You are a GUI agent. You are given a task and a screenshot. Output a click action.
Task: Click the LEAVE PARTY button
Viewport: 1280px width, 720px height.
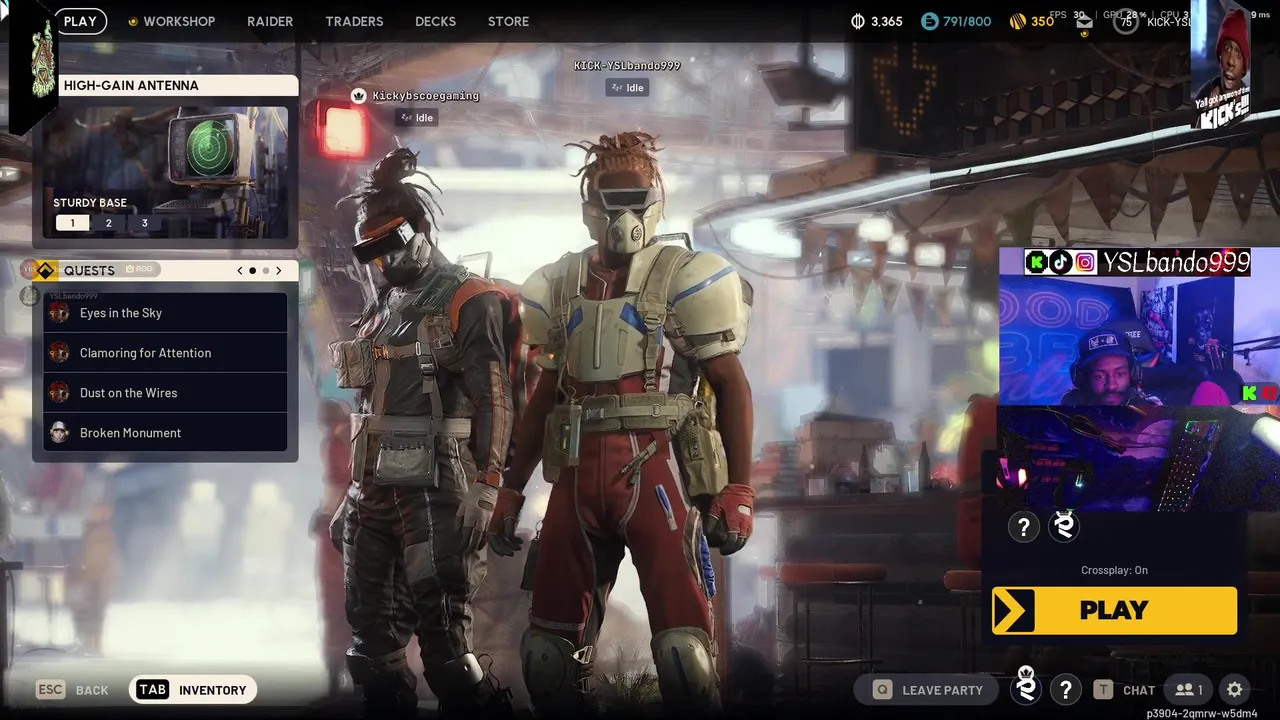point(927,690)
